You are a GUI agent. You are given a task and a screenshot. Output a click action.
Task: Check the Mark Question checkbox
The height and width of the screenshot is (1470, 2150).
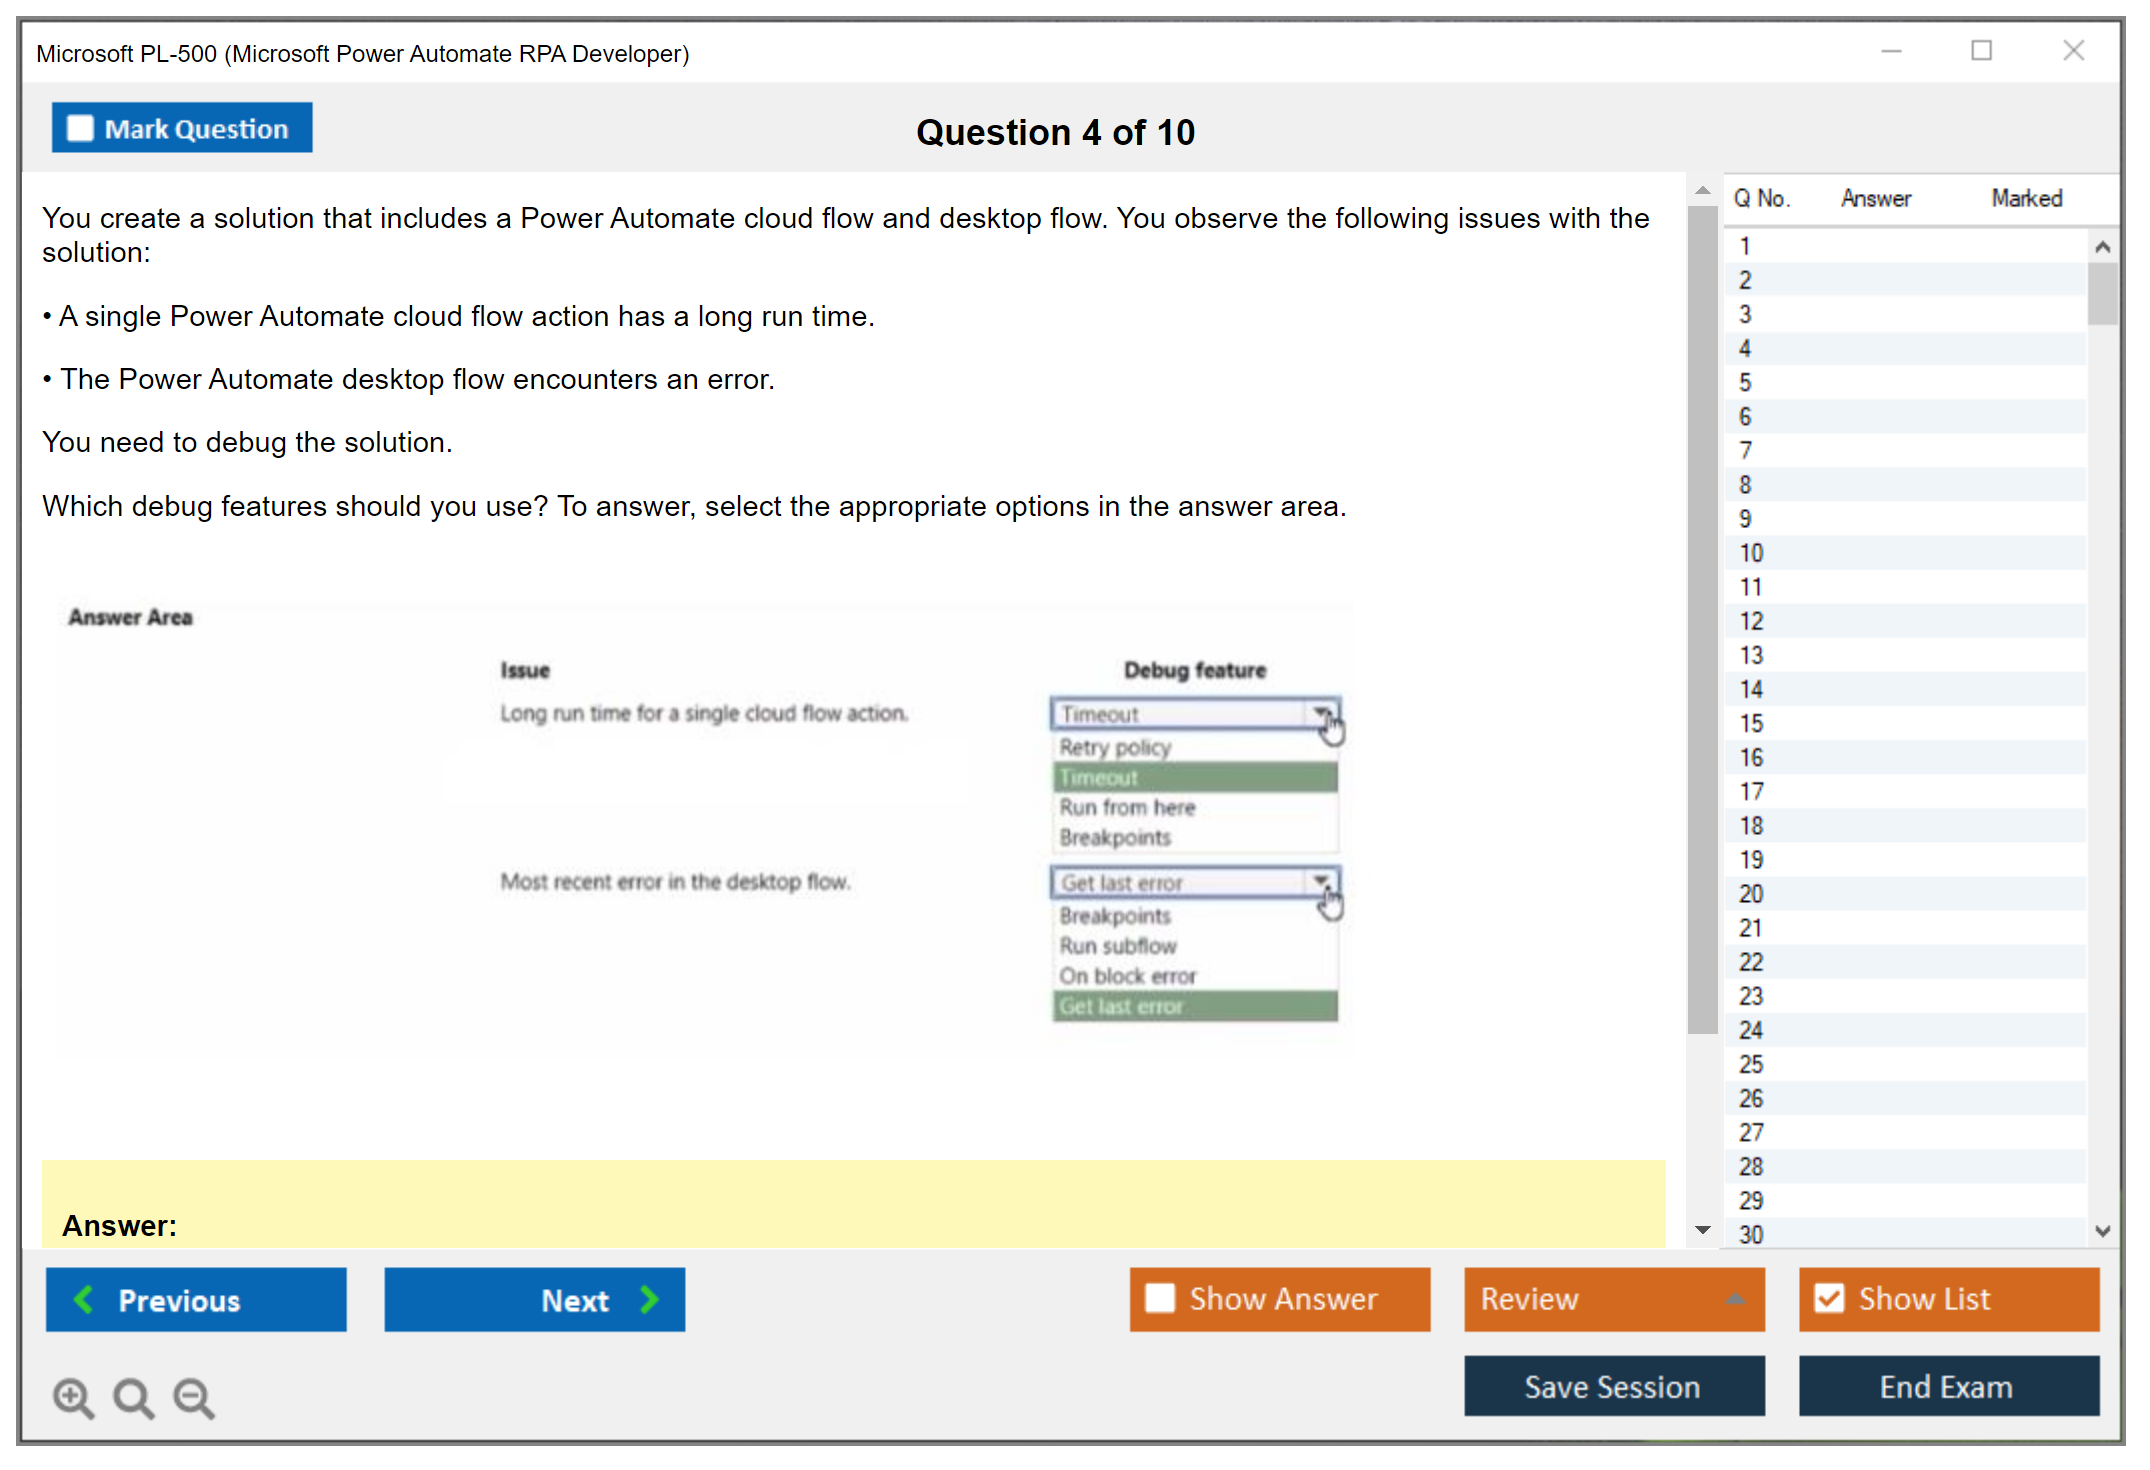[x=80, y=129]
